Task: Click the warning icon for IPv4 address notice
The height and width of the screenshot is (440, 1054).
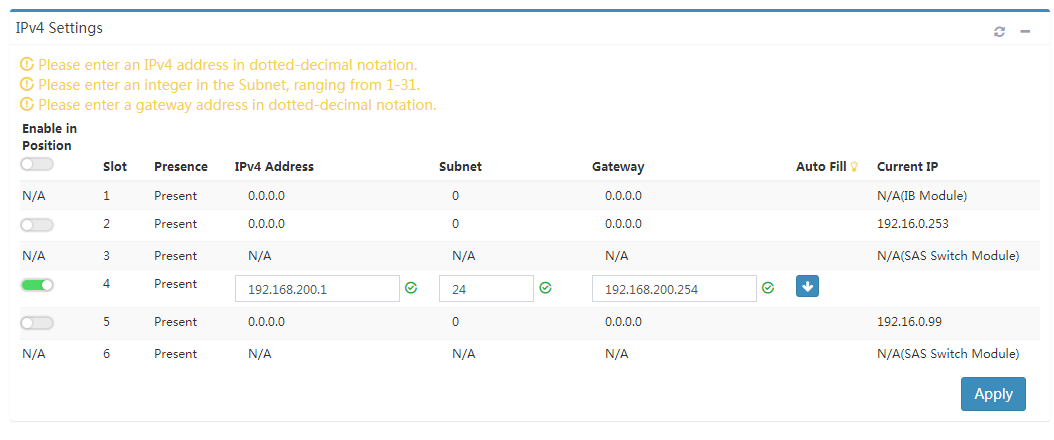Action: [26, 65]
